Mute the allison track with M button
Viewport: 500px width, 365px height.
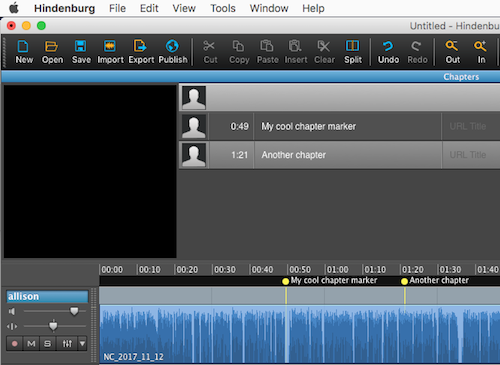(x=31, y=343)
